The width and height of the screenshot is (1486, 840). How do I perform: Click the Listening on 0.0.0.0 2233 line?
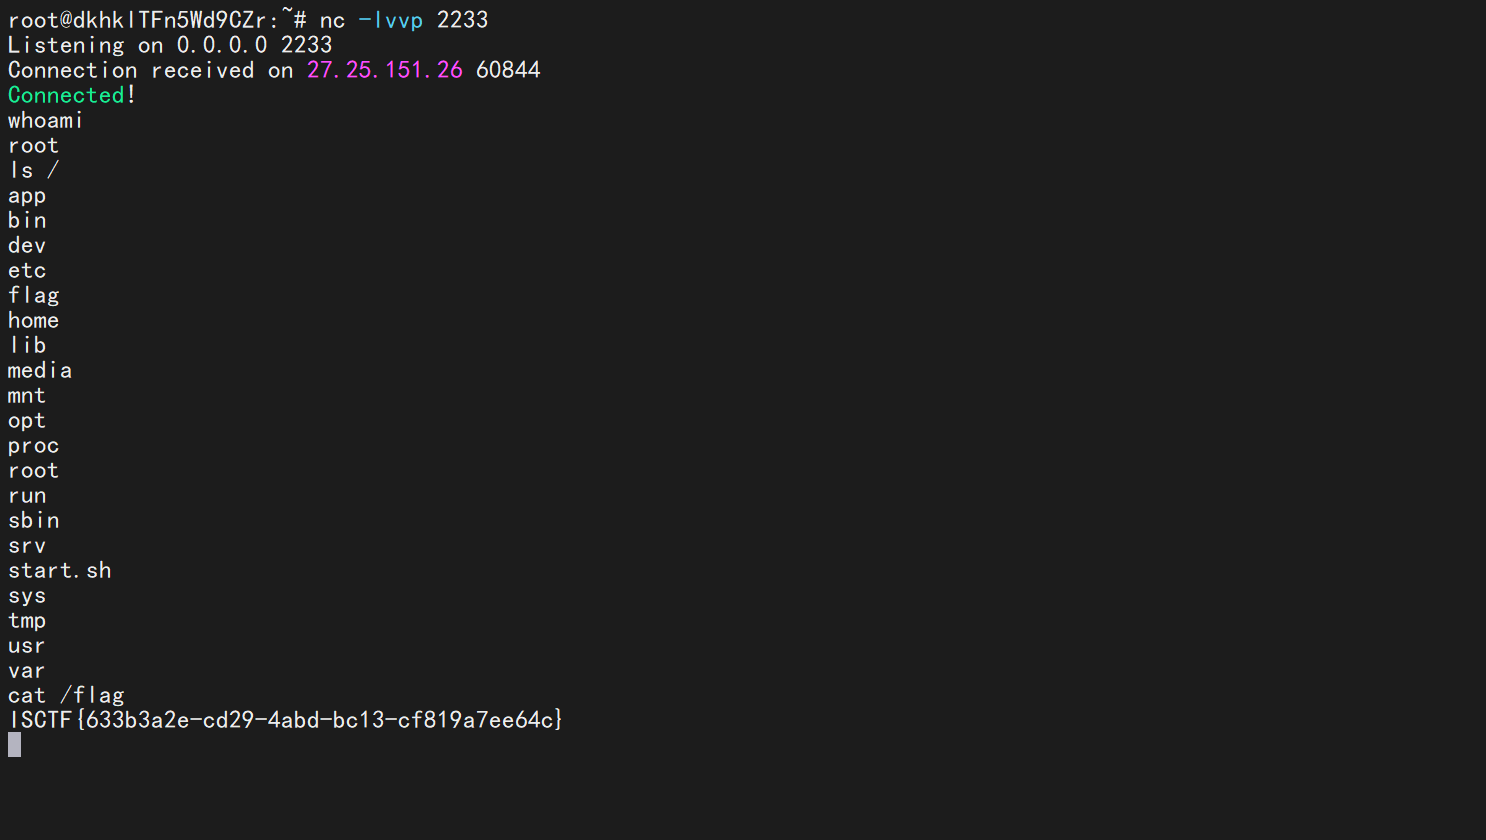click(170, 45)
